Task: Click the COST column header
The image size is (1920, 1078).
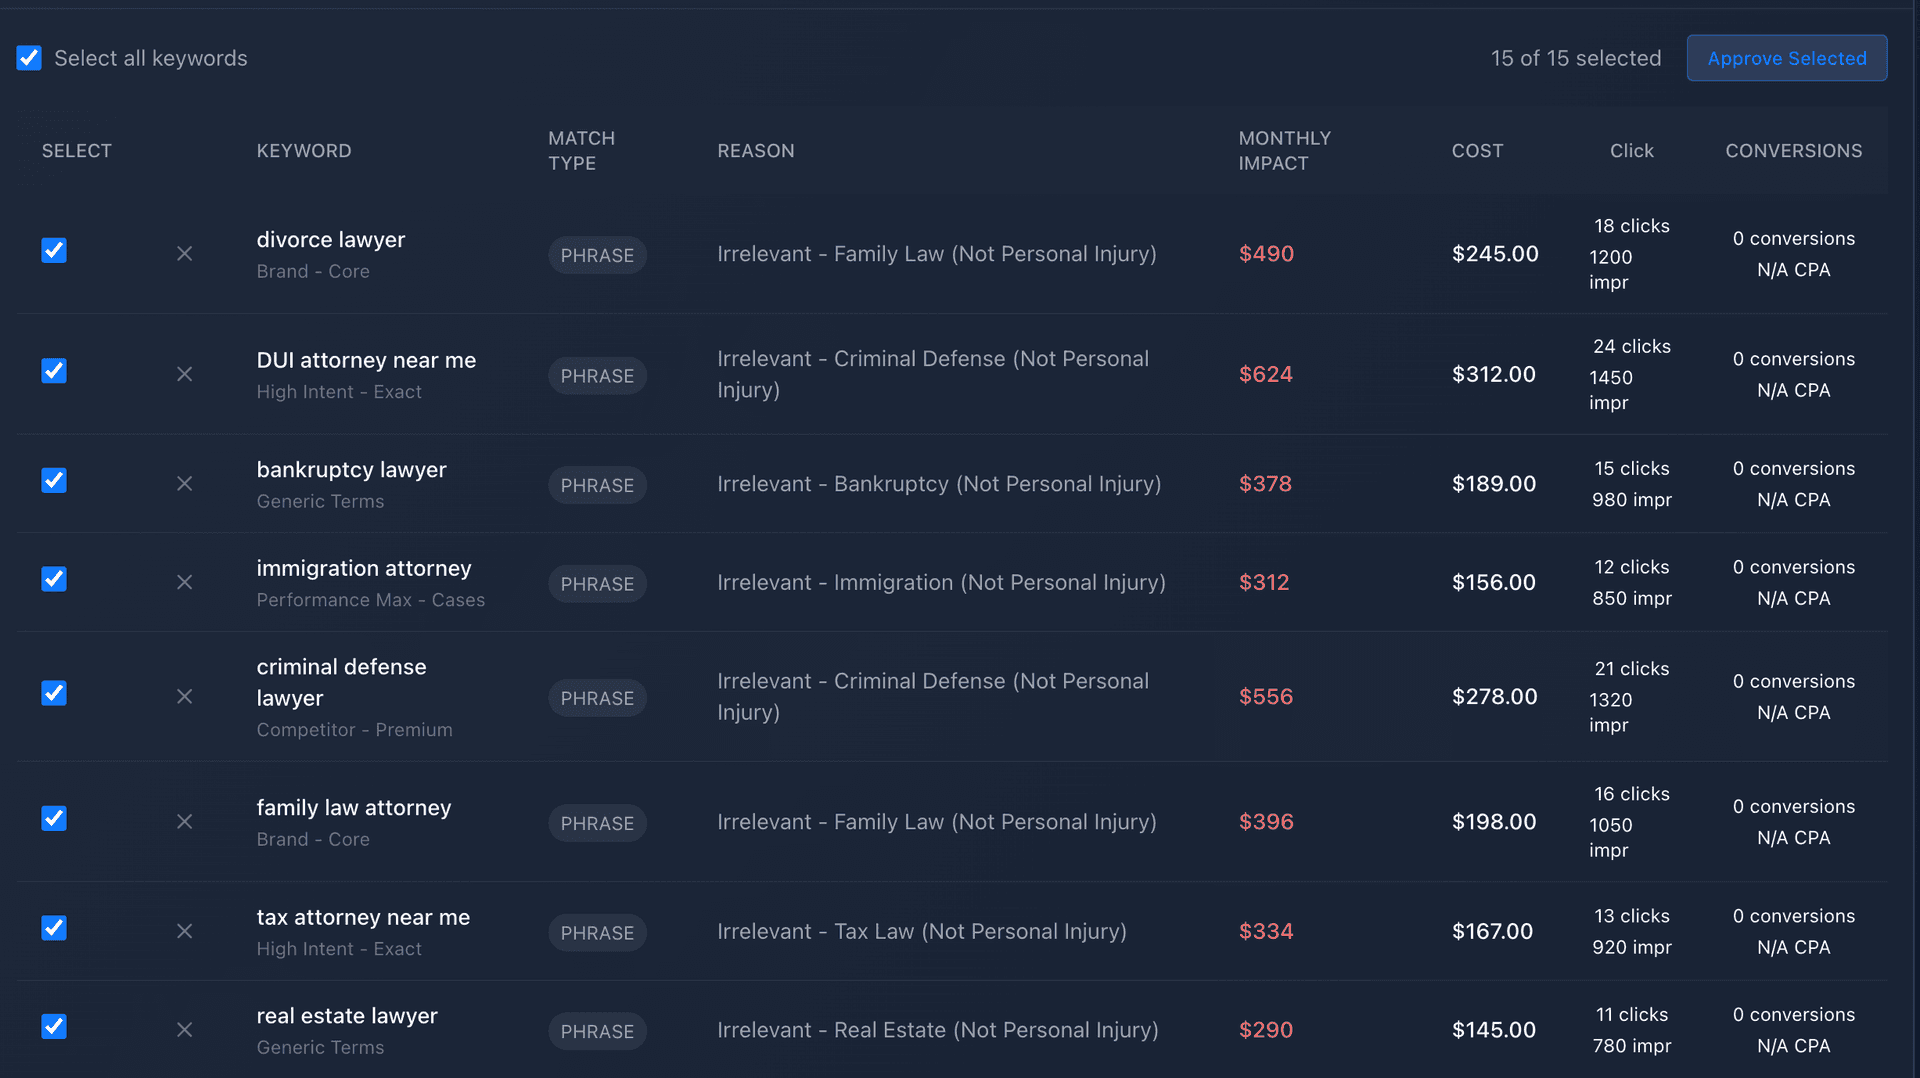Action: [1478, 150]
